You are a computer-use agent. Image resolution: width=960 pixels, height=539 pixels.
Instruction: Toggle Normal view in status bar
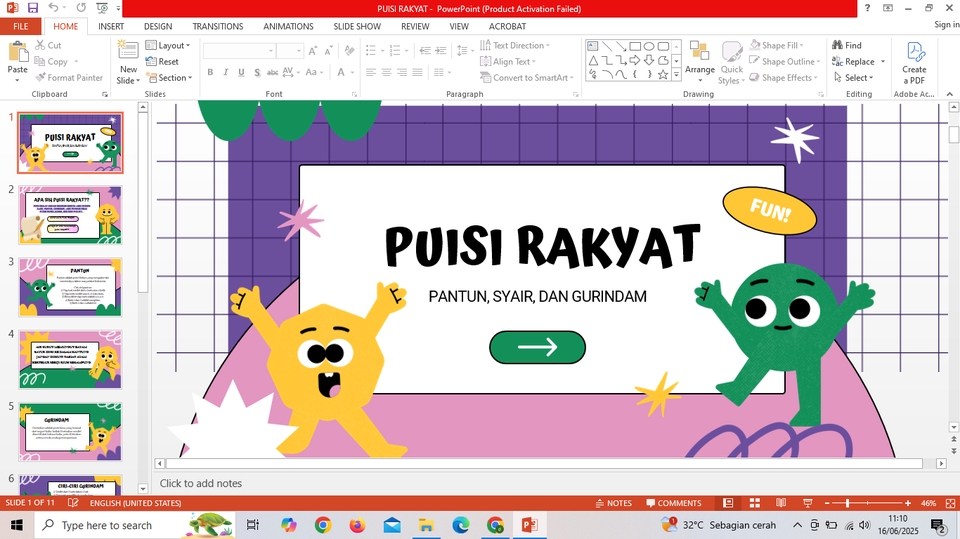[x=728, y=503]
